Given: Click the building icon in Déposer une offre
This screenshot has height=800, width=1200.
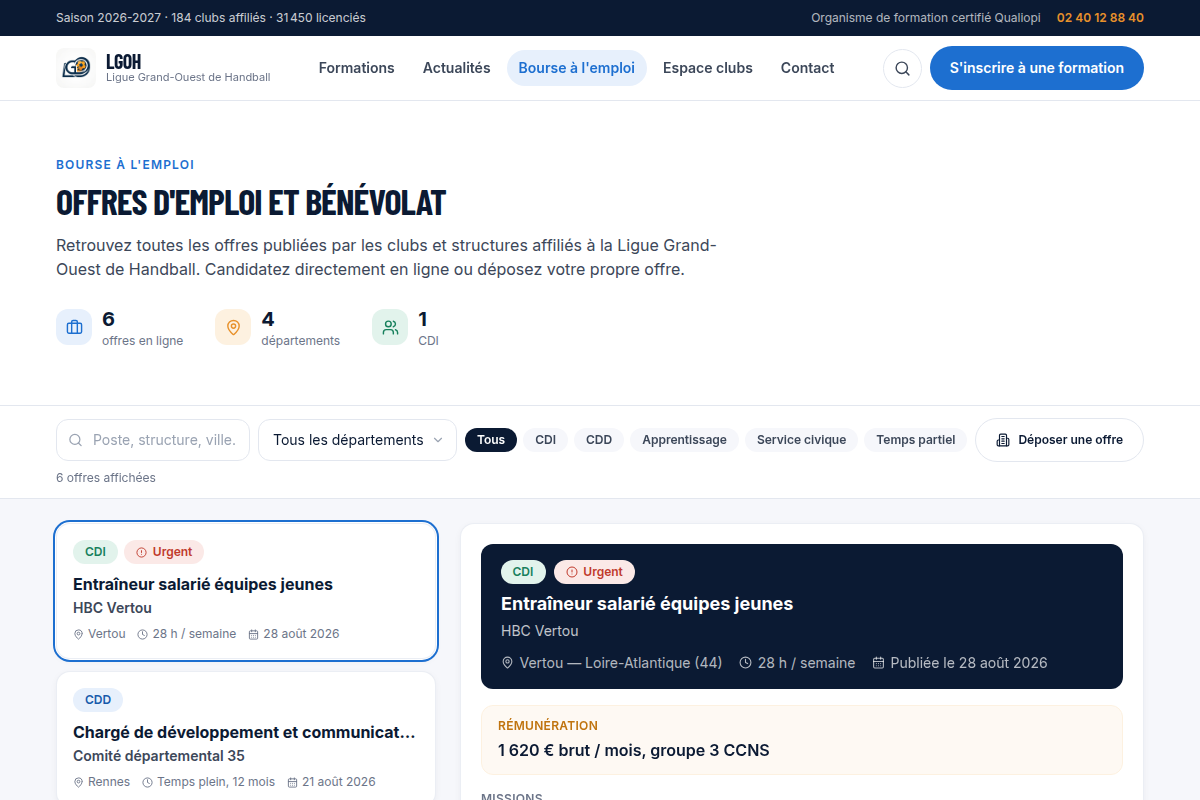Looking at the screenshot, I should click(x=1003, y=440).
